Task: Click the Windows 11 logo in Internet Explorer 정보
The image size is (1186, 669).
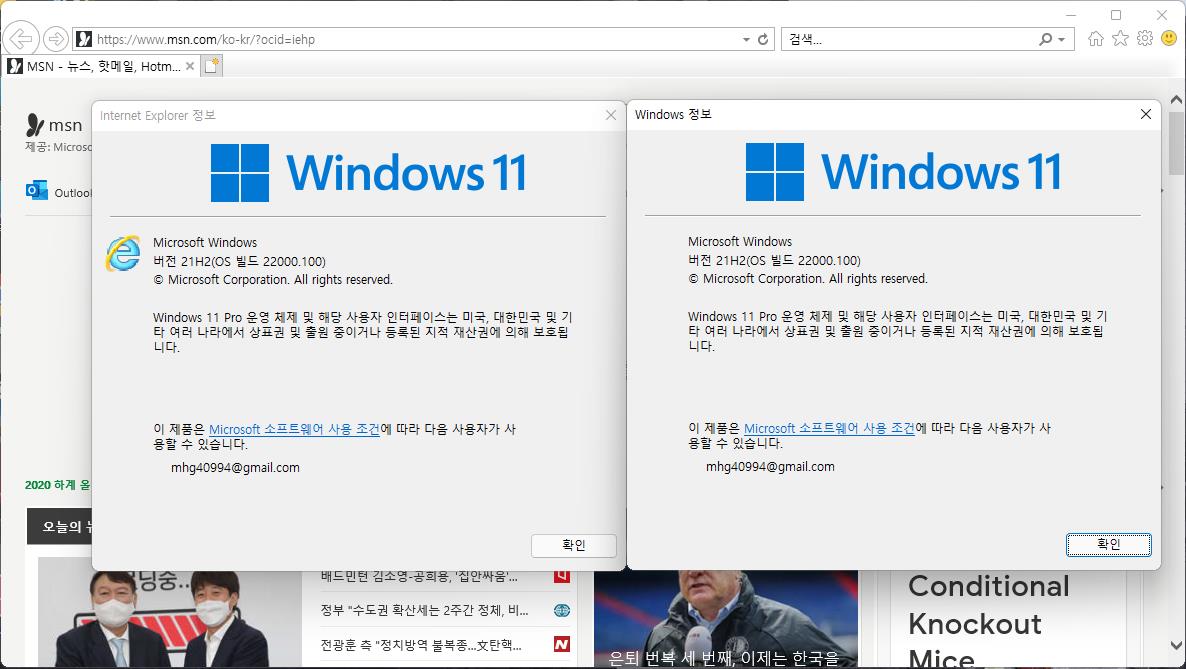Action: 368,173
